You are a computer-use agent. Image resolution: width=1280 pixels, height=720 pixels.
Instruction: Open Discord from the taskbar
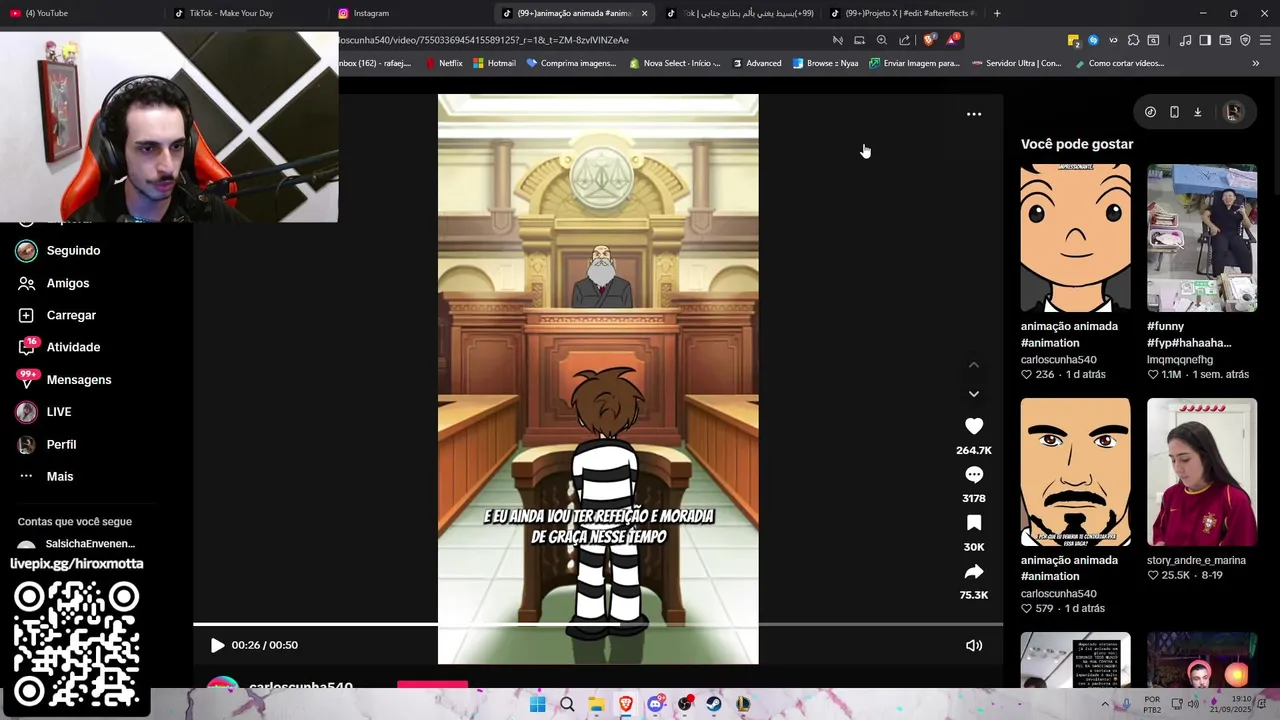click(x=655, y=704)
